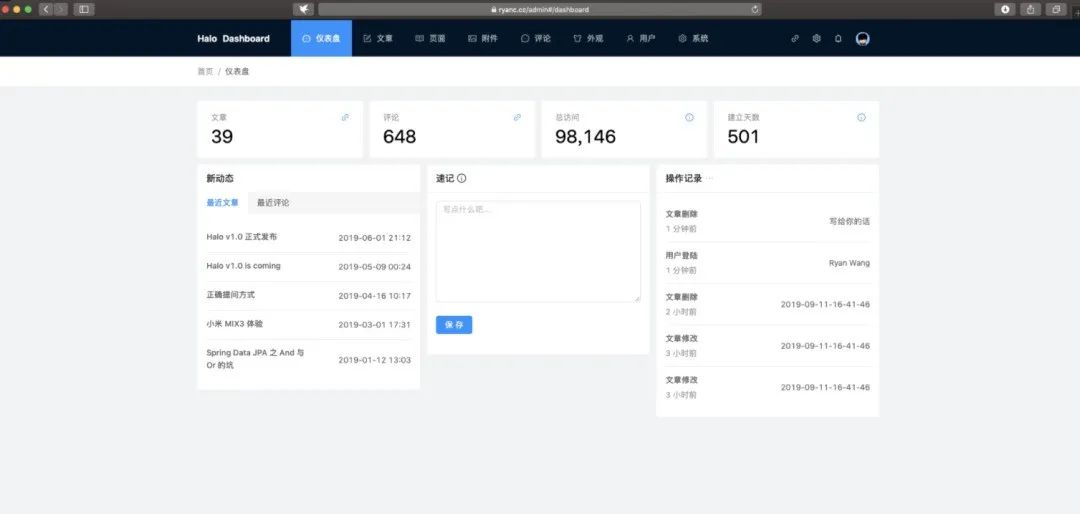Click the info icon beside 速记
The height and width of the screenshot is (514, 1080).
[461, 178]
